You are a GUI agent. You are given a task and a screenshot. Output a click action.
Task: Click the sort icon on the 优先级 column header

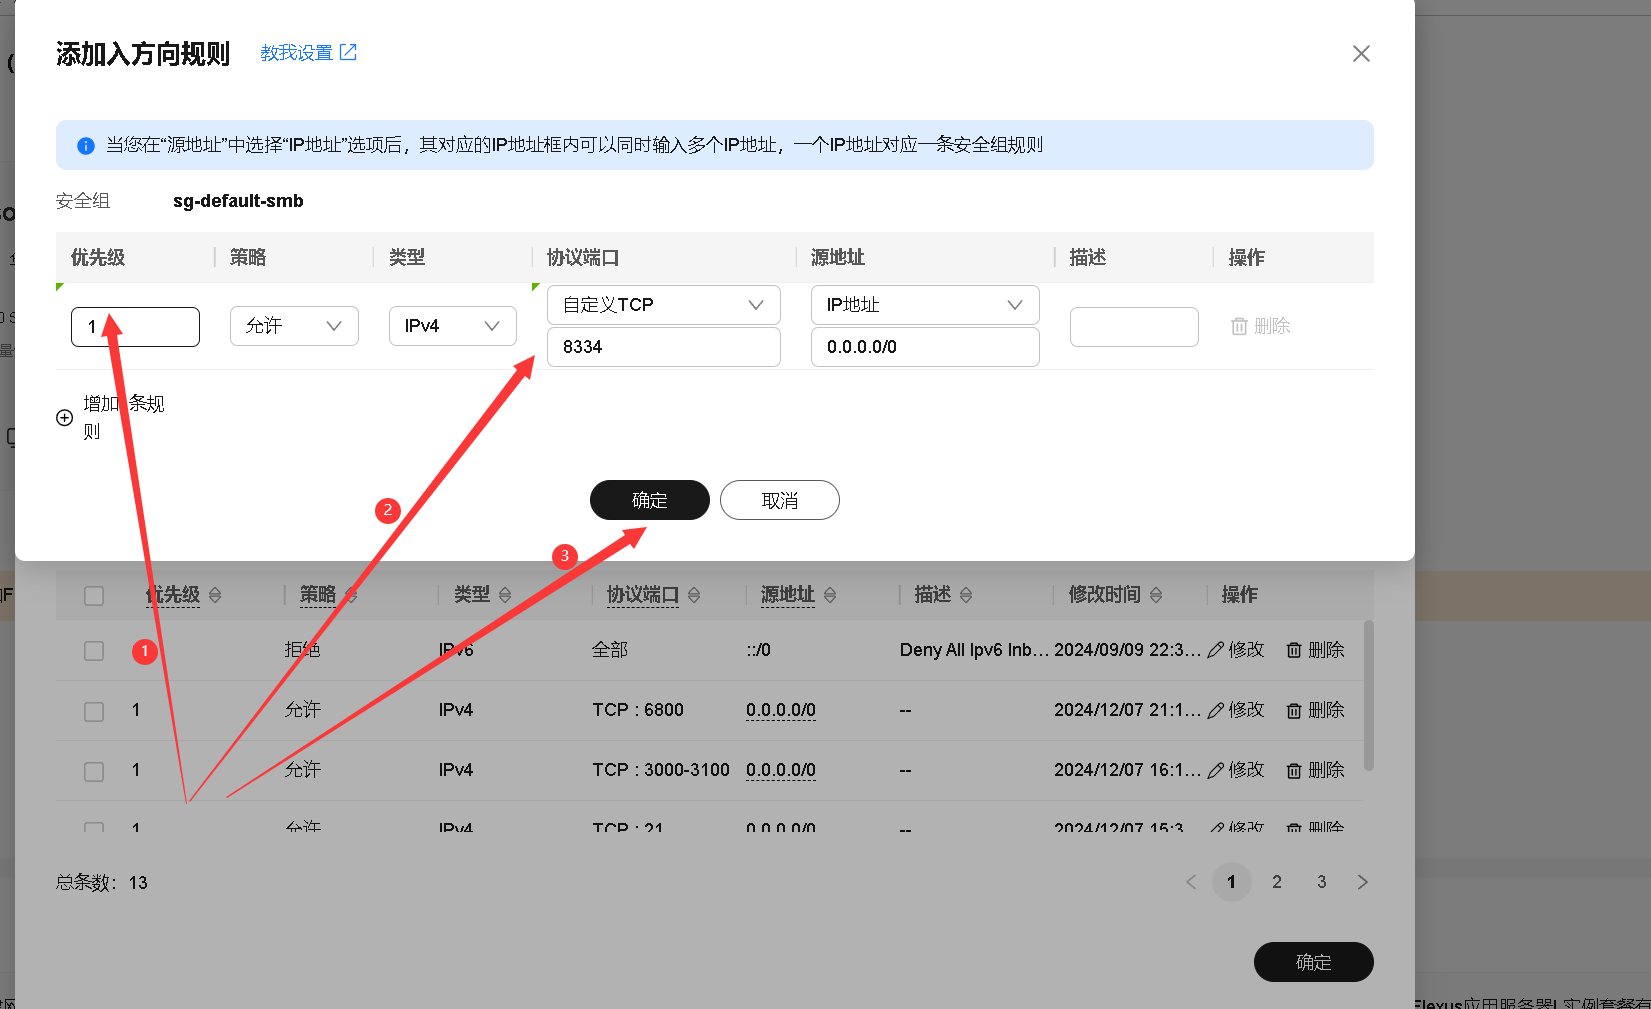coord(214,594)
